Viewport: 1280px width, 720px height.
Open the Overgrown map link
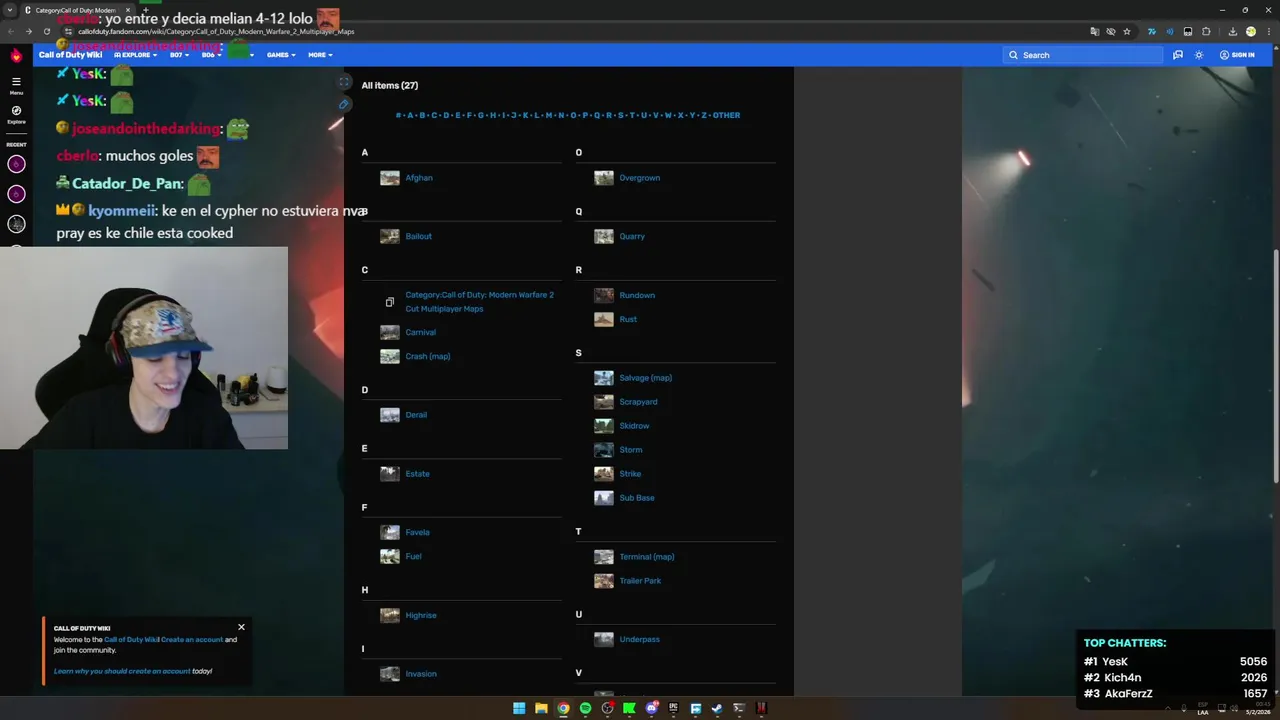639,178
